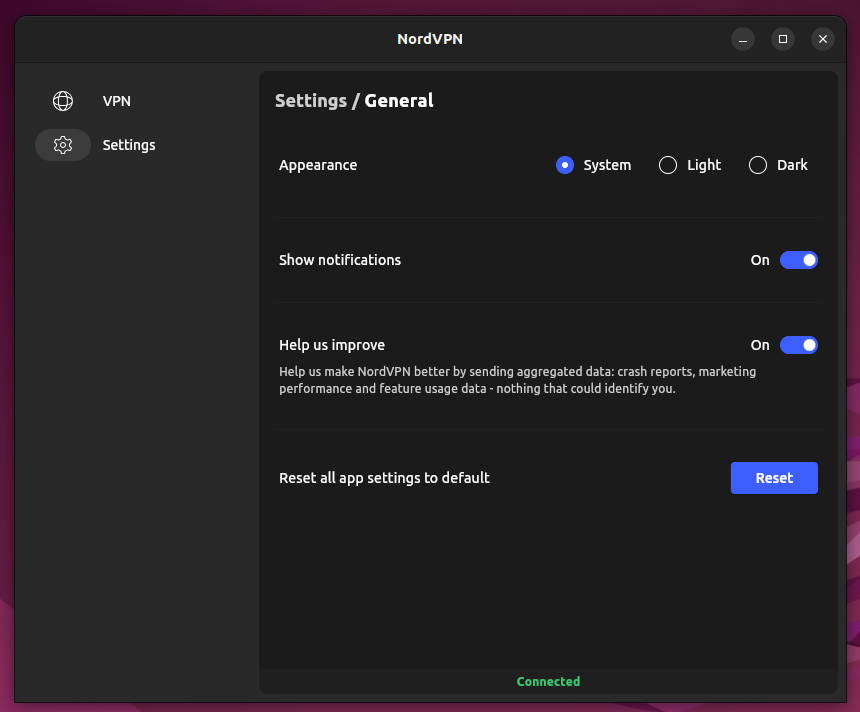Click the green Connected status text
This screenshot has height=712, width=860.
pos(548,681)
